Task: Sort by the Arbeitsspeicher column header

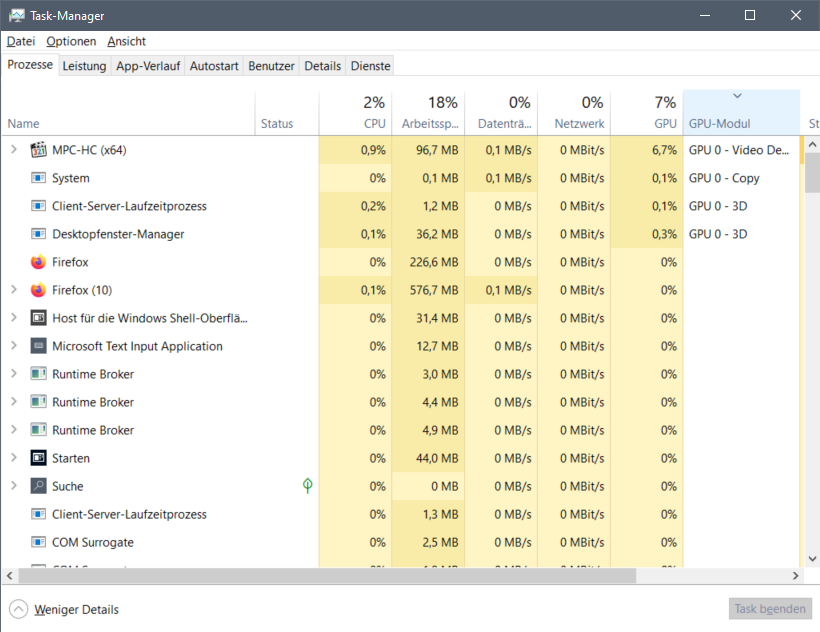Action: click(x=428, y=112)
